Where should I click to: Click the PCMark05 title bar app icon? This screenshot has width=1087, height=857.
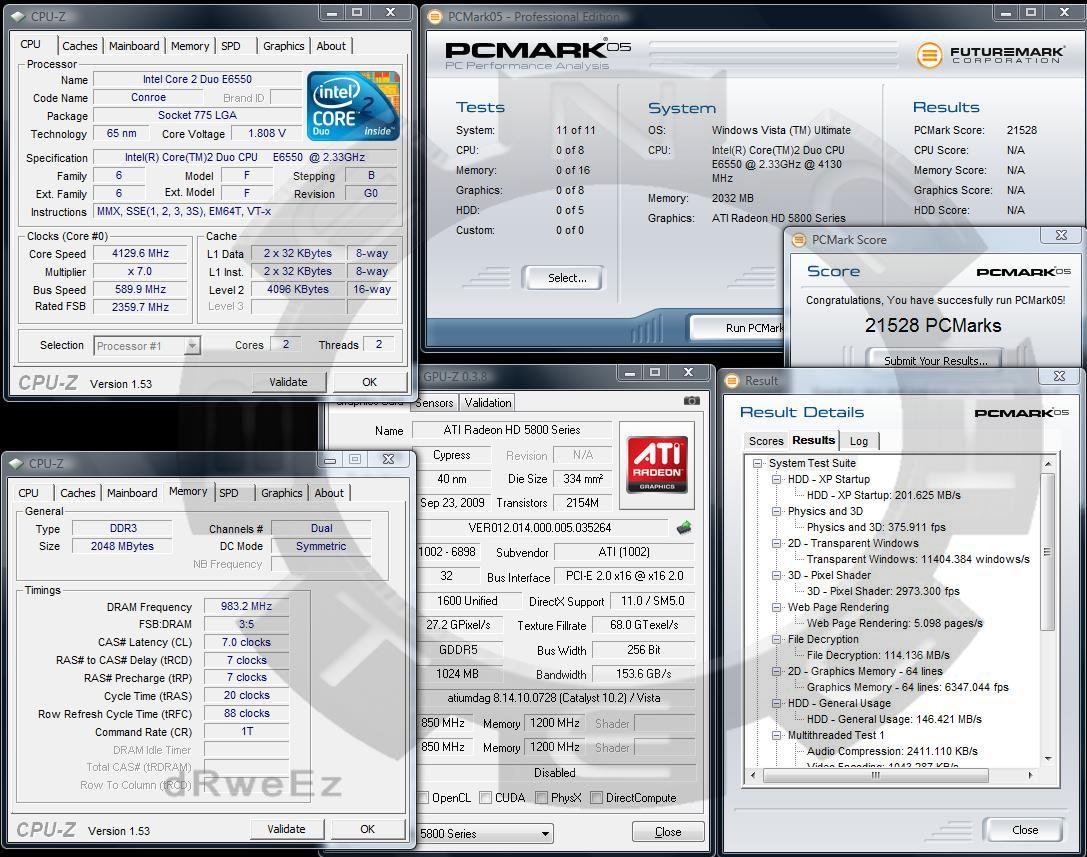pos(435,17)
